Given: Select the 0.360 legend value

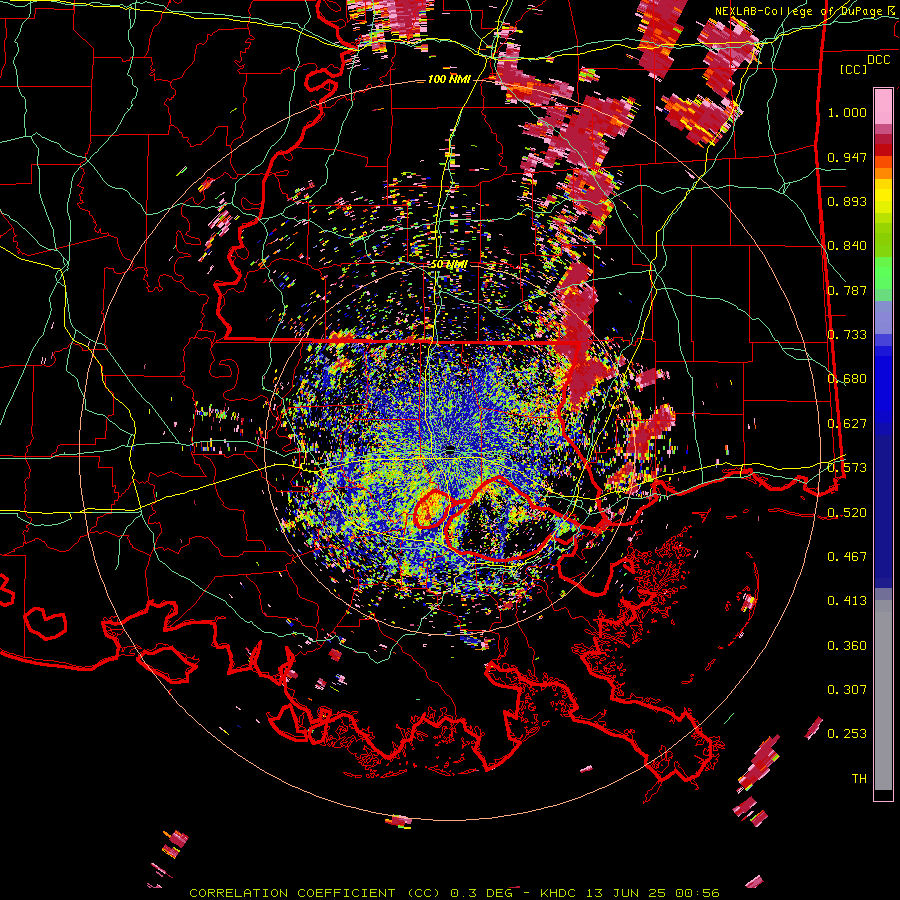Looking at the screenshot, I should (847, 646).
